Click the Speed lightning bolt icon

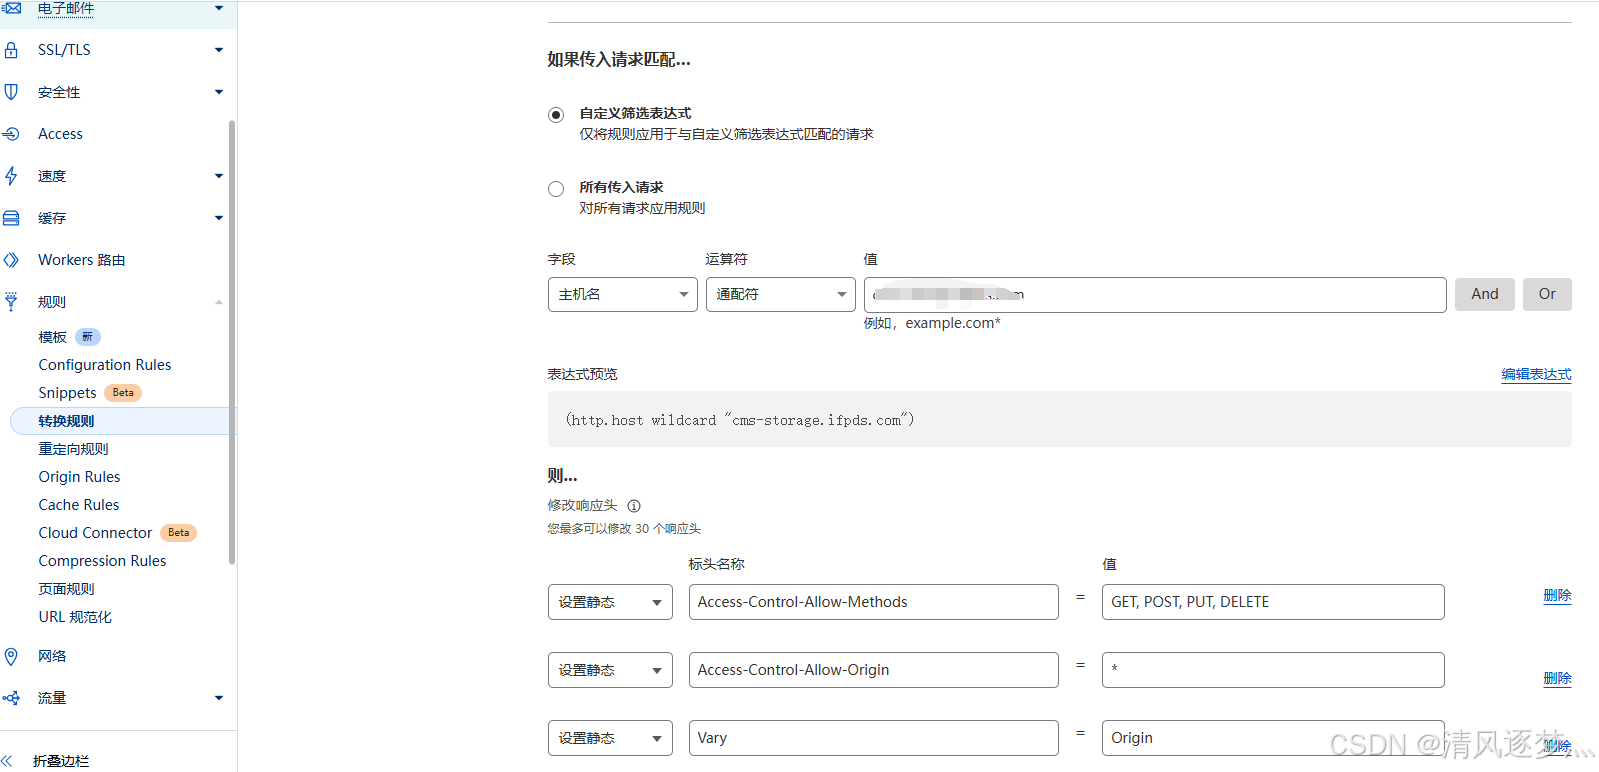pos(11,176)
